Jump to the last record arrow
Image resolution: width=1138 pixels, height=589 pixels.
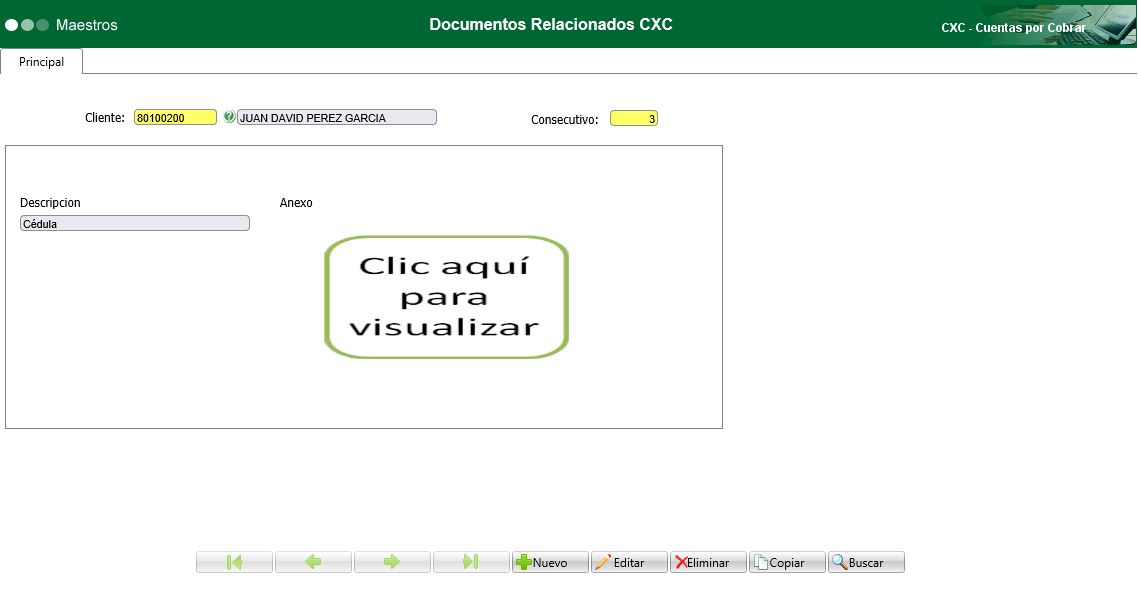(470, 561)
